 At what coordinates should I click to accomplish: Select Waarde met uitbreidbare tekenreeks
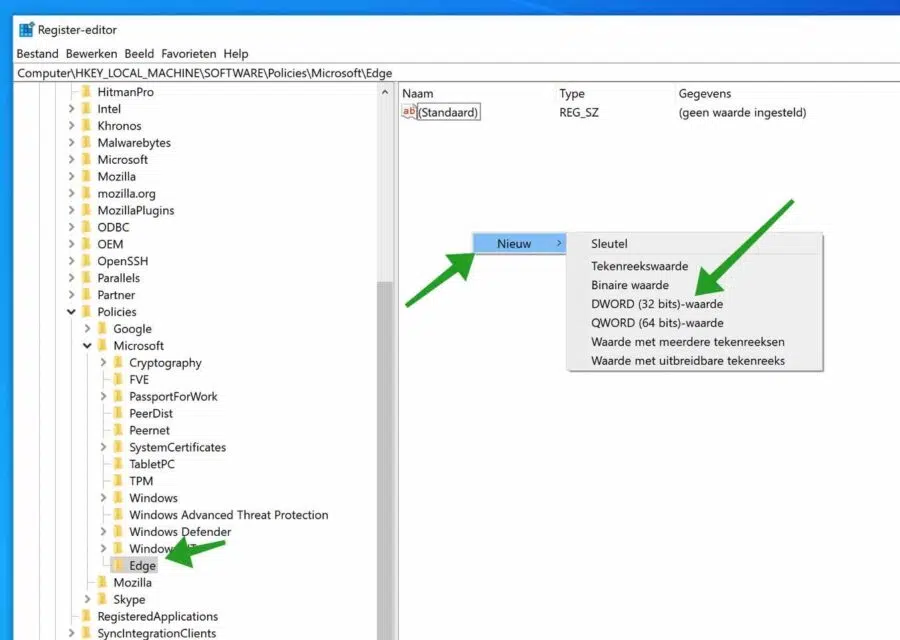688,360
